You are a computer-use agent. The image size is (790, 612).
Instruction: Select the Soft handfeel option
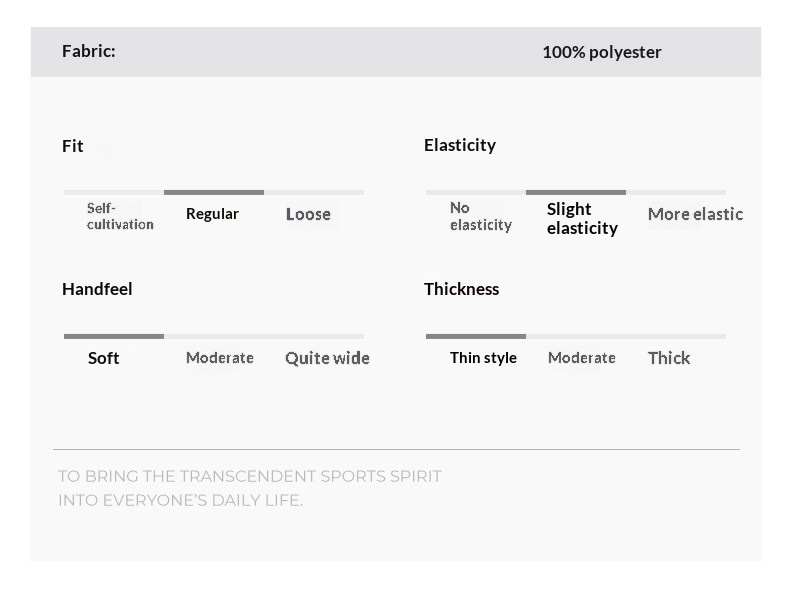(x=103, y=358)
